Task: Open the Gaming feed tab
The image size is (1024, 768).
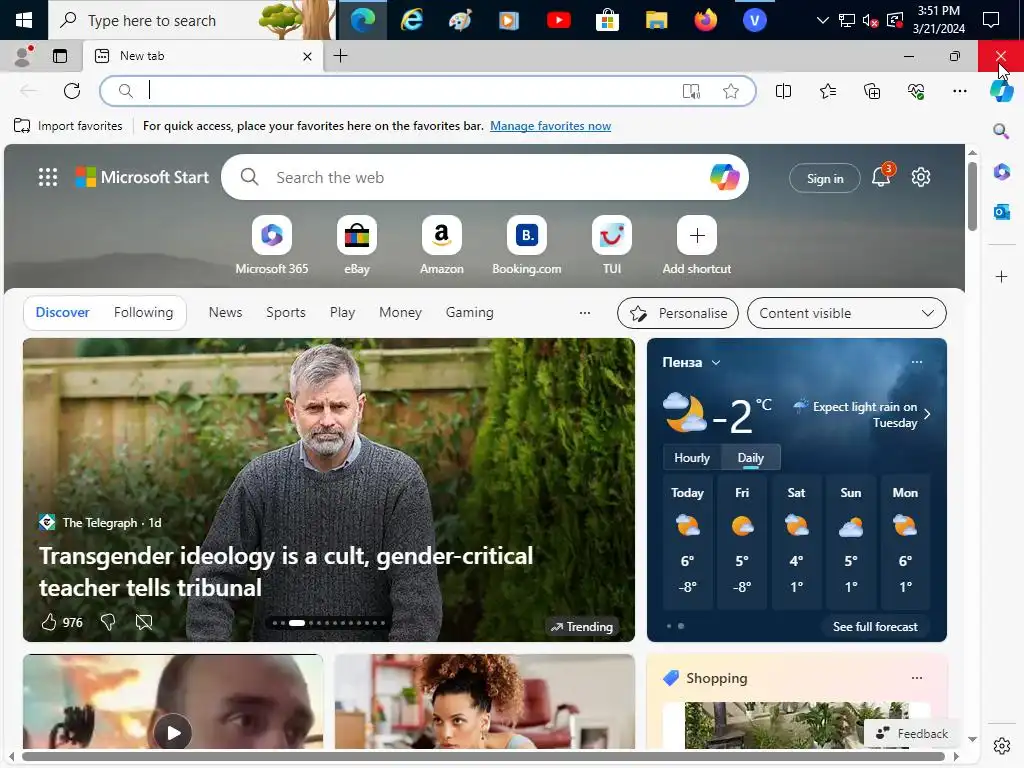Action: (470, 313)
